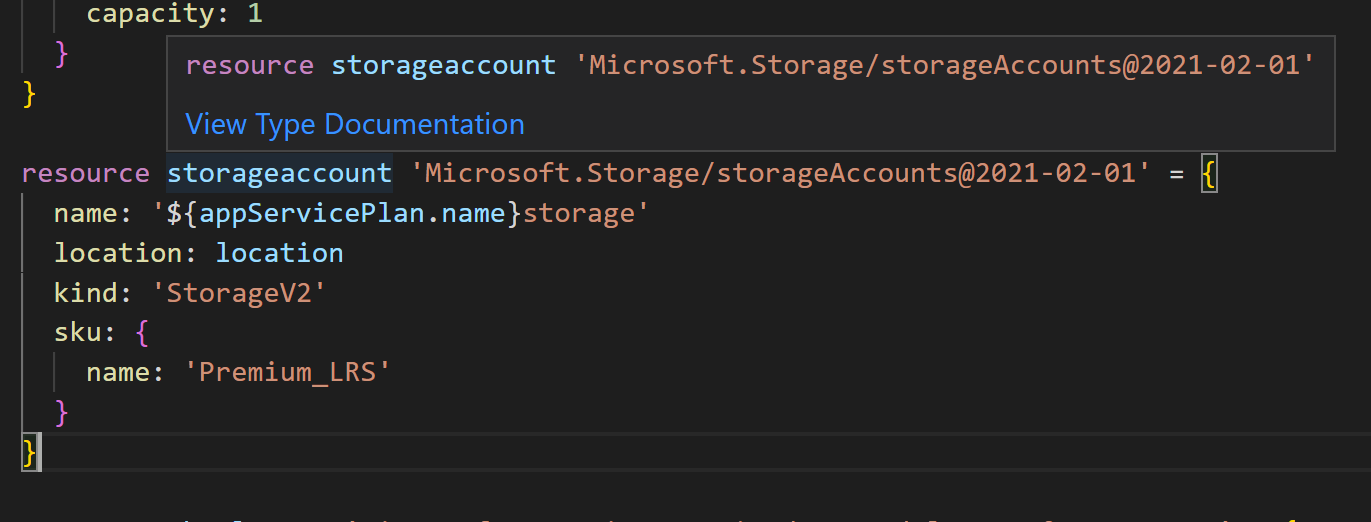This screenshot has height=522, width=1371.
Task: Click the highlighted opening brace after equals sign
Action: (1208, 173)
